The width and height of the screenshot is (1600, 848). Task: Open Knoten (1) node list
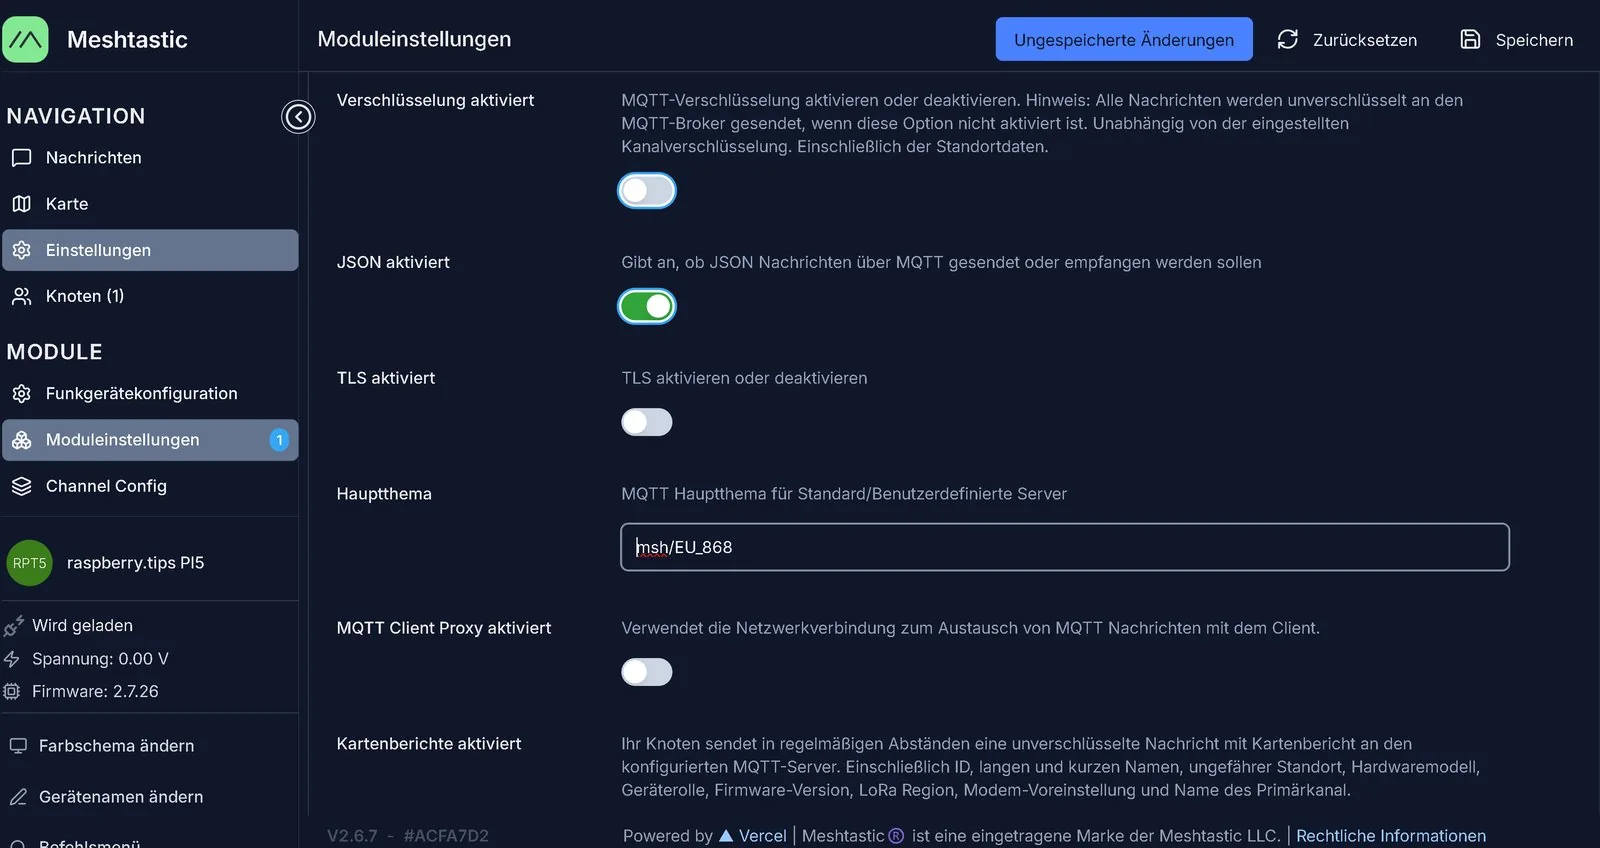[x=150, y=296]
